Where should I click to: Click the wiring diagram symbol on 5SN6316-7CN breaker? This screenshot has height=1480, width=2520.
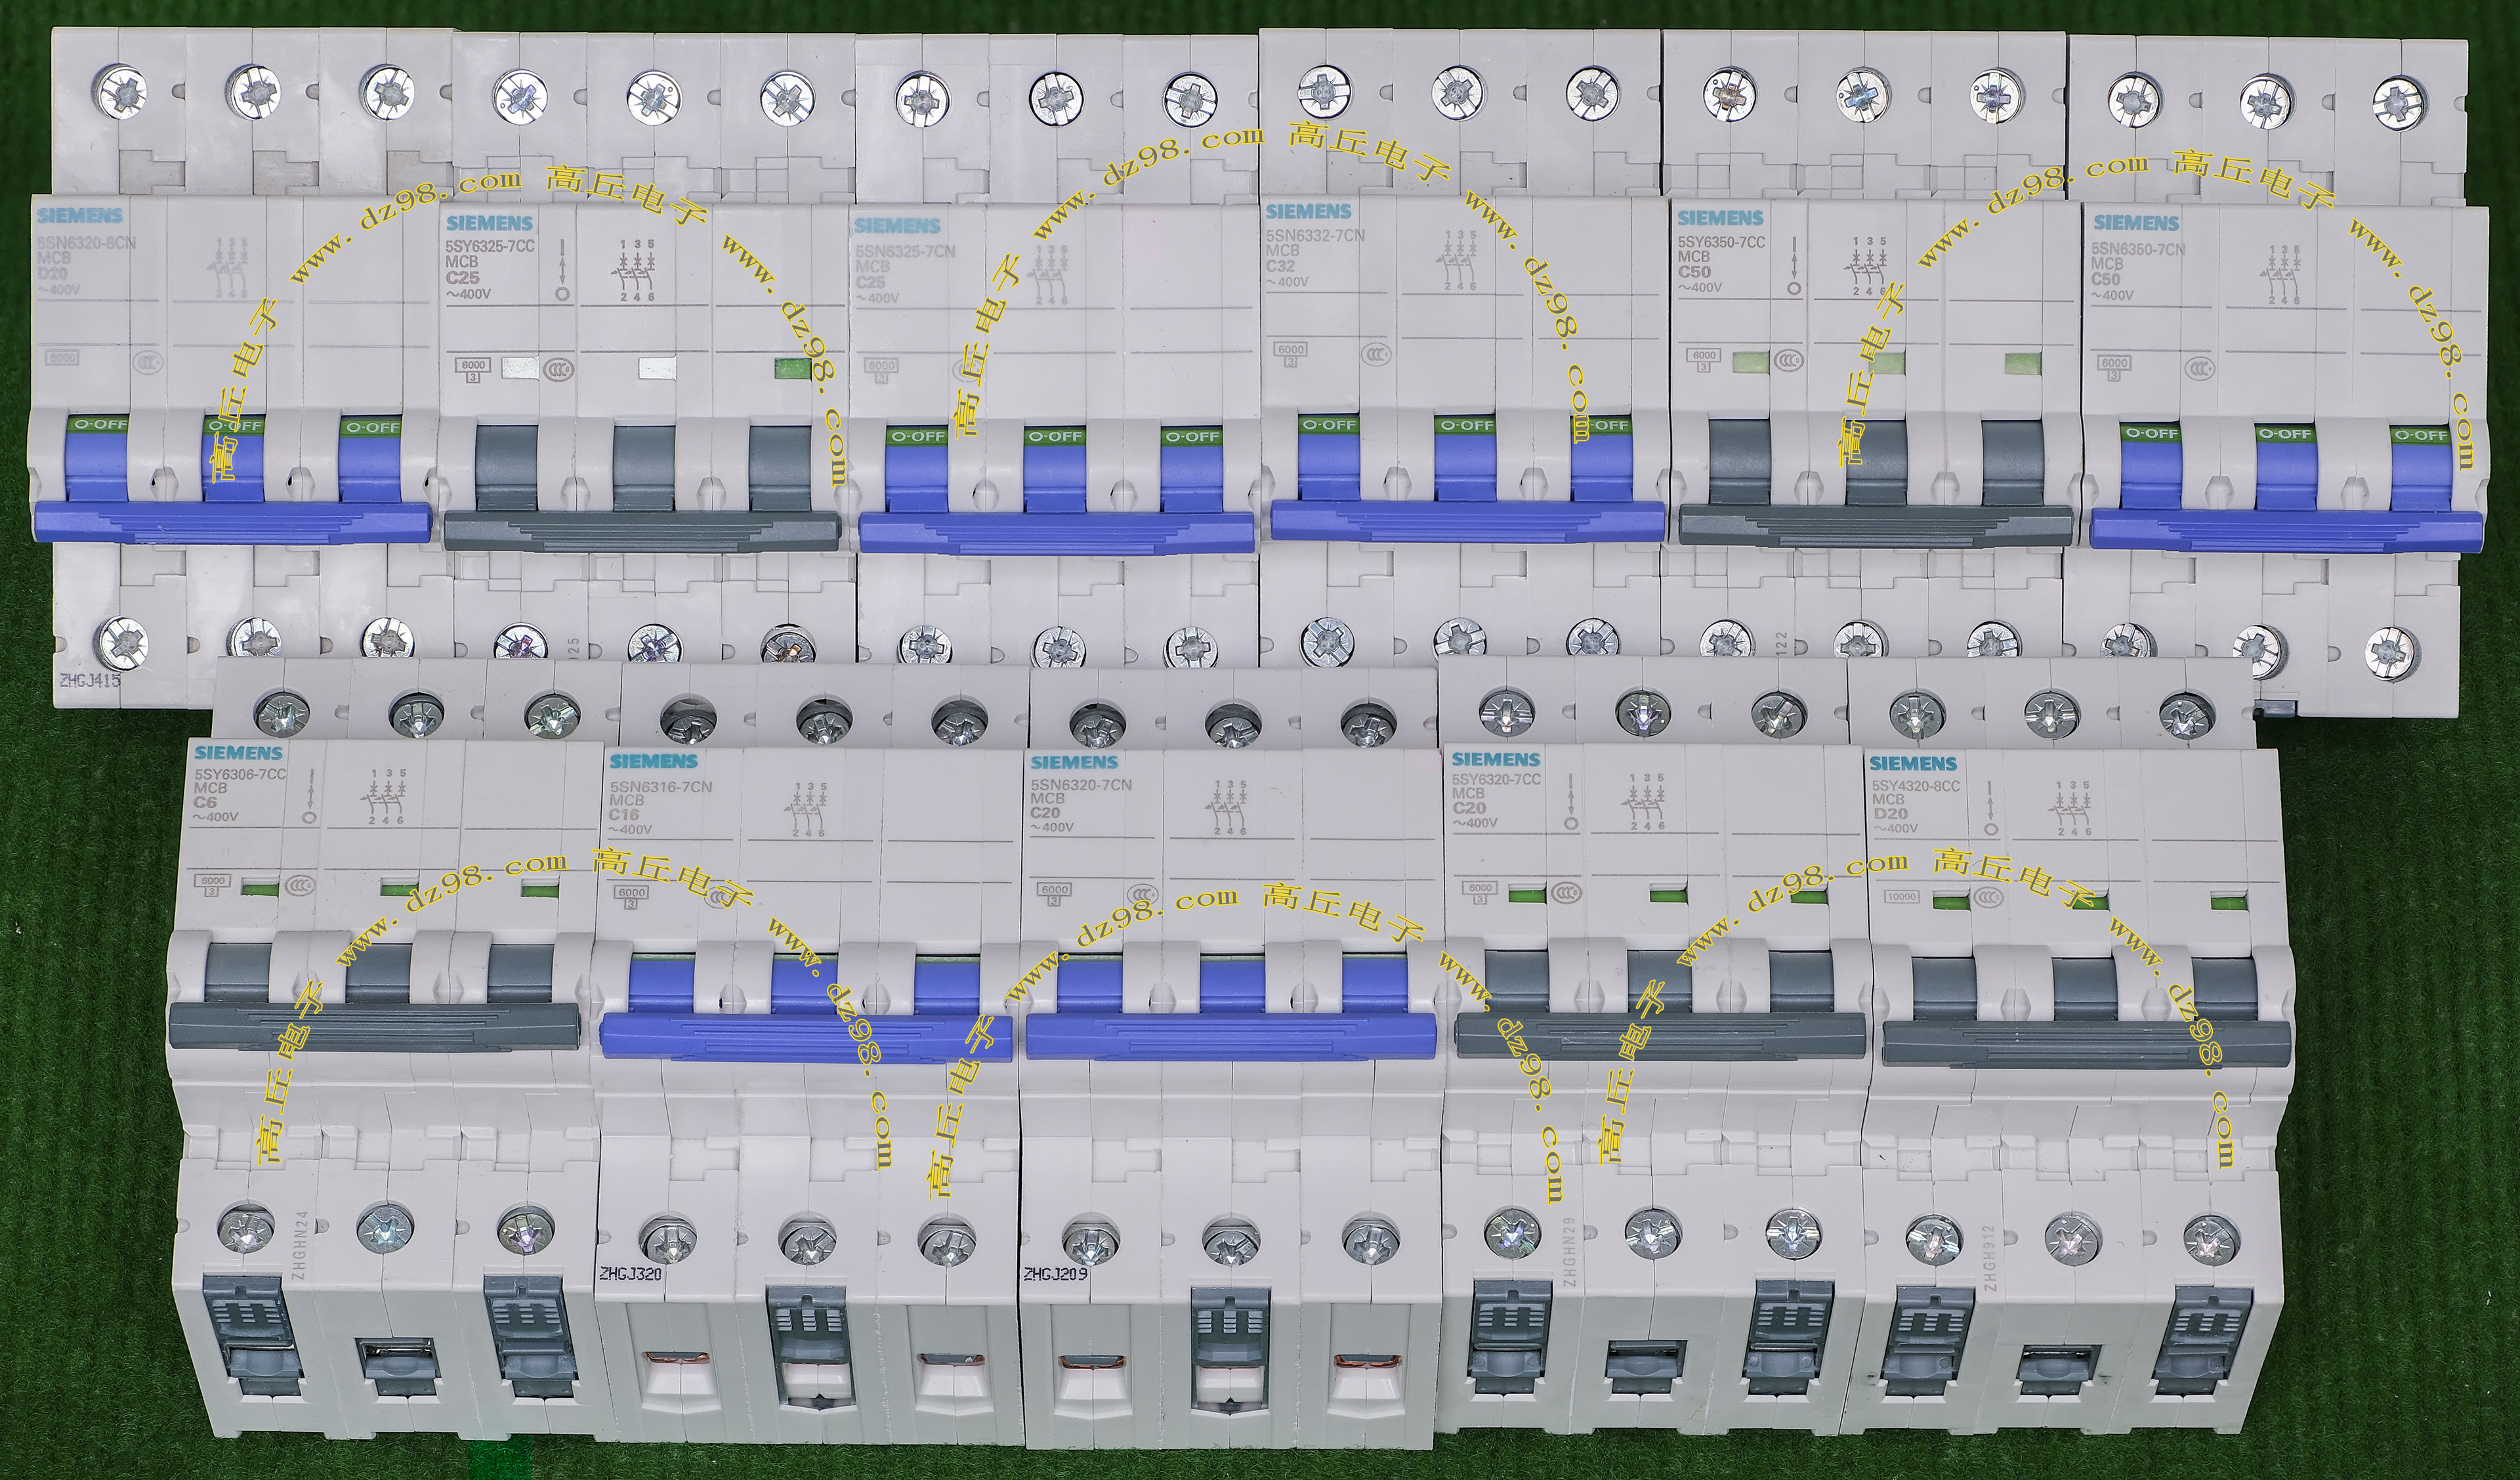808,809
